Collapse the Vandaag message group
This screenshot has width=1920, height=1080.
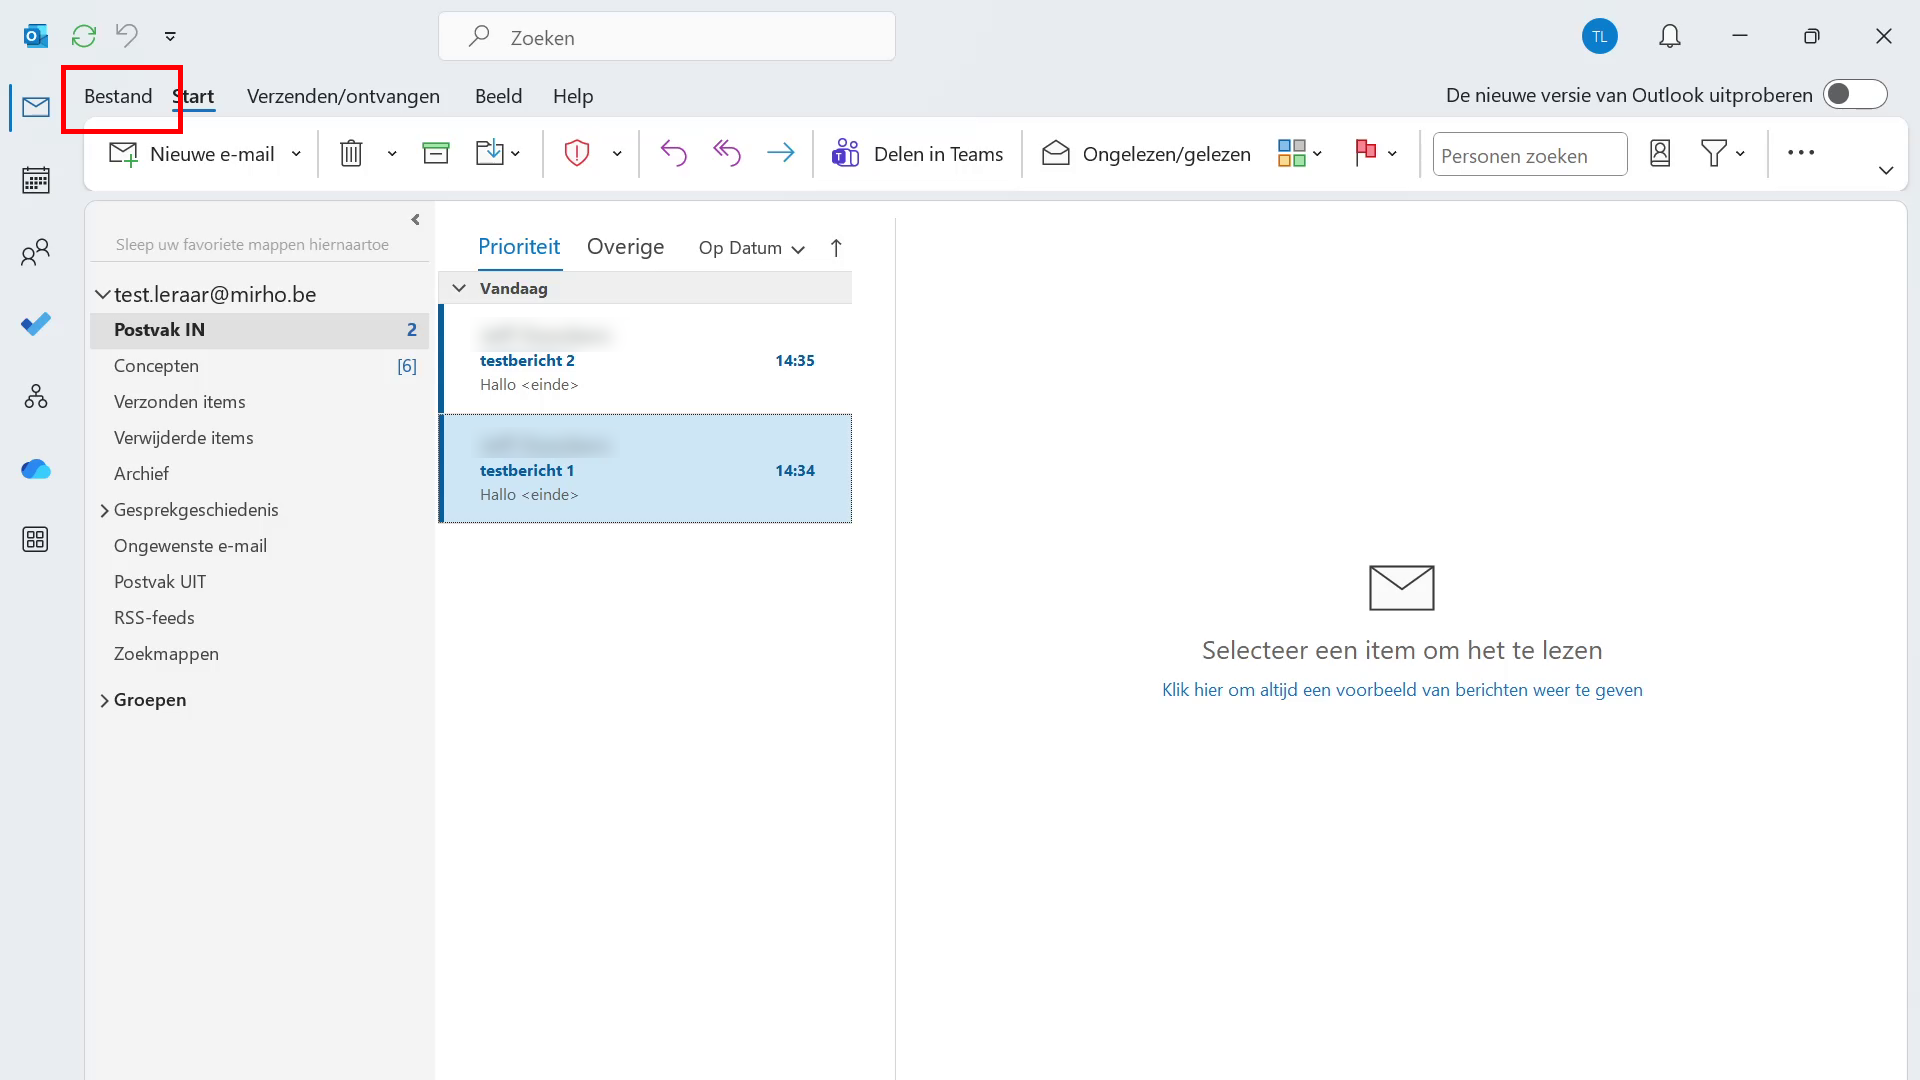click(459, 288)
